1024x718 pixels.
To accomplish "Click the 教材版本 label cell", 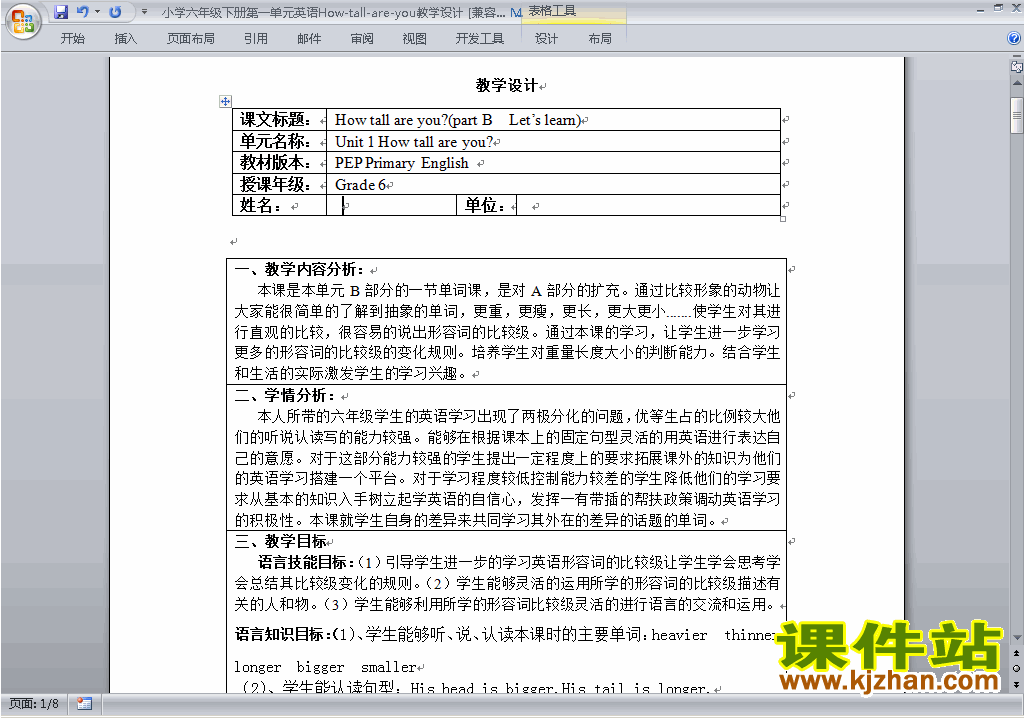I will [x=280, y=163].
